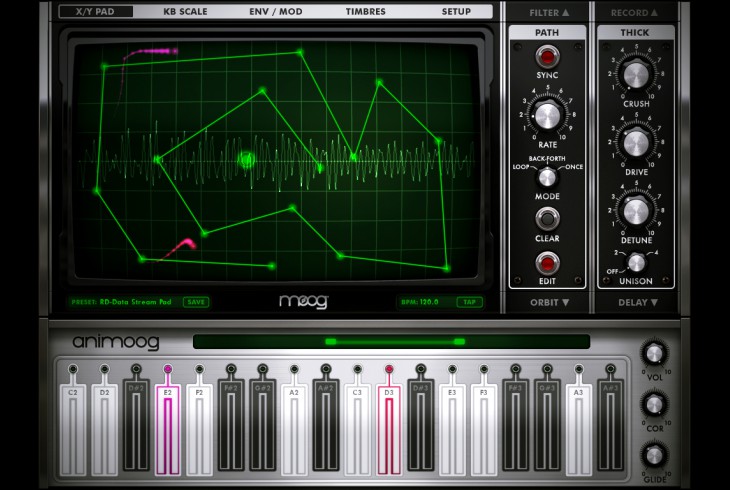This screenshot has height=490, width=730.
Task: Click the animoog logo text
Action: point(116,342)
